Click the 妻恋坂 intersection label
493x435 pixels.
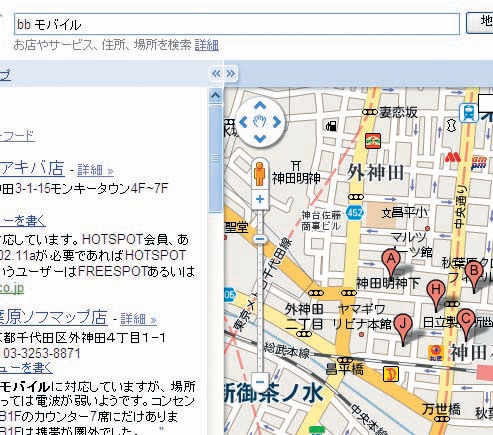tap(398, 112)
